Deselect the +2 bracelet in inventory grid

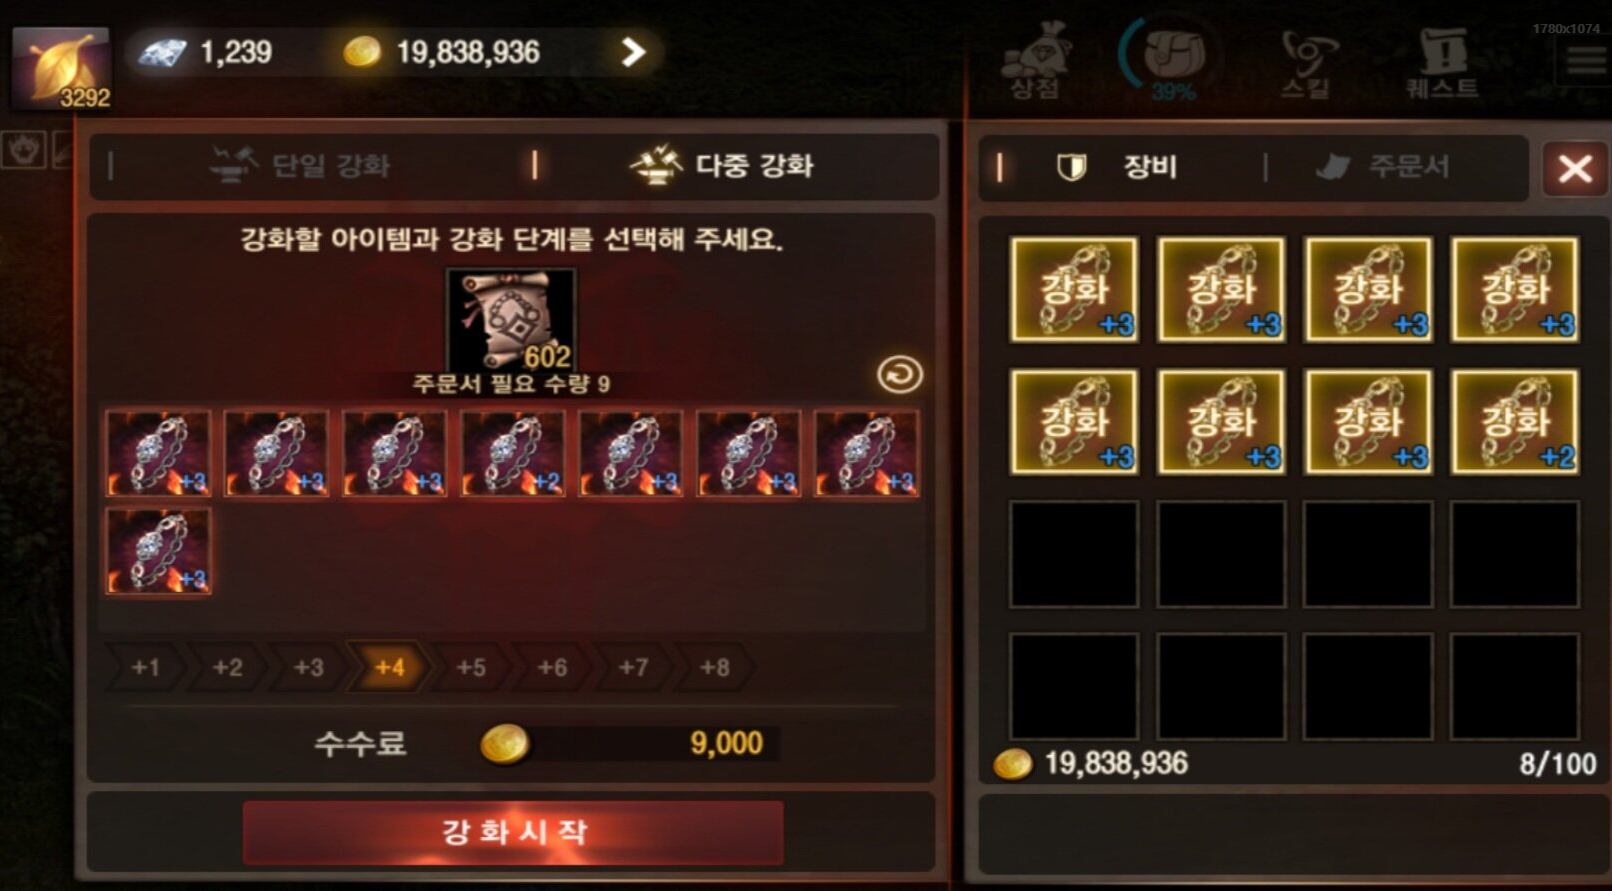point(1515,421)
